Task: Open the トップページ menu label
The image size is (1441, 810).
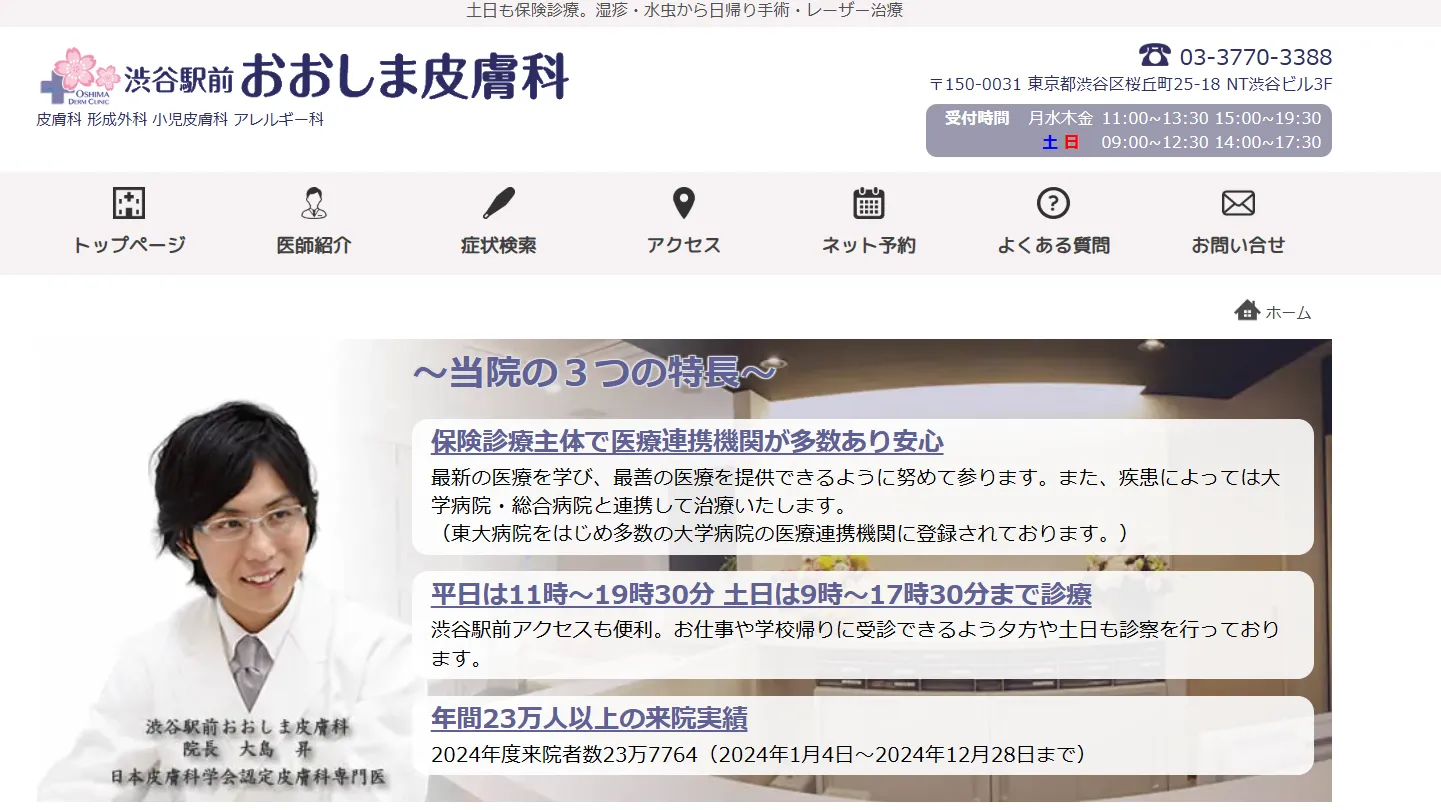Action: pyautogui.click(x=129, y=245)
